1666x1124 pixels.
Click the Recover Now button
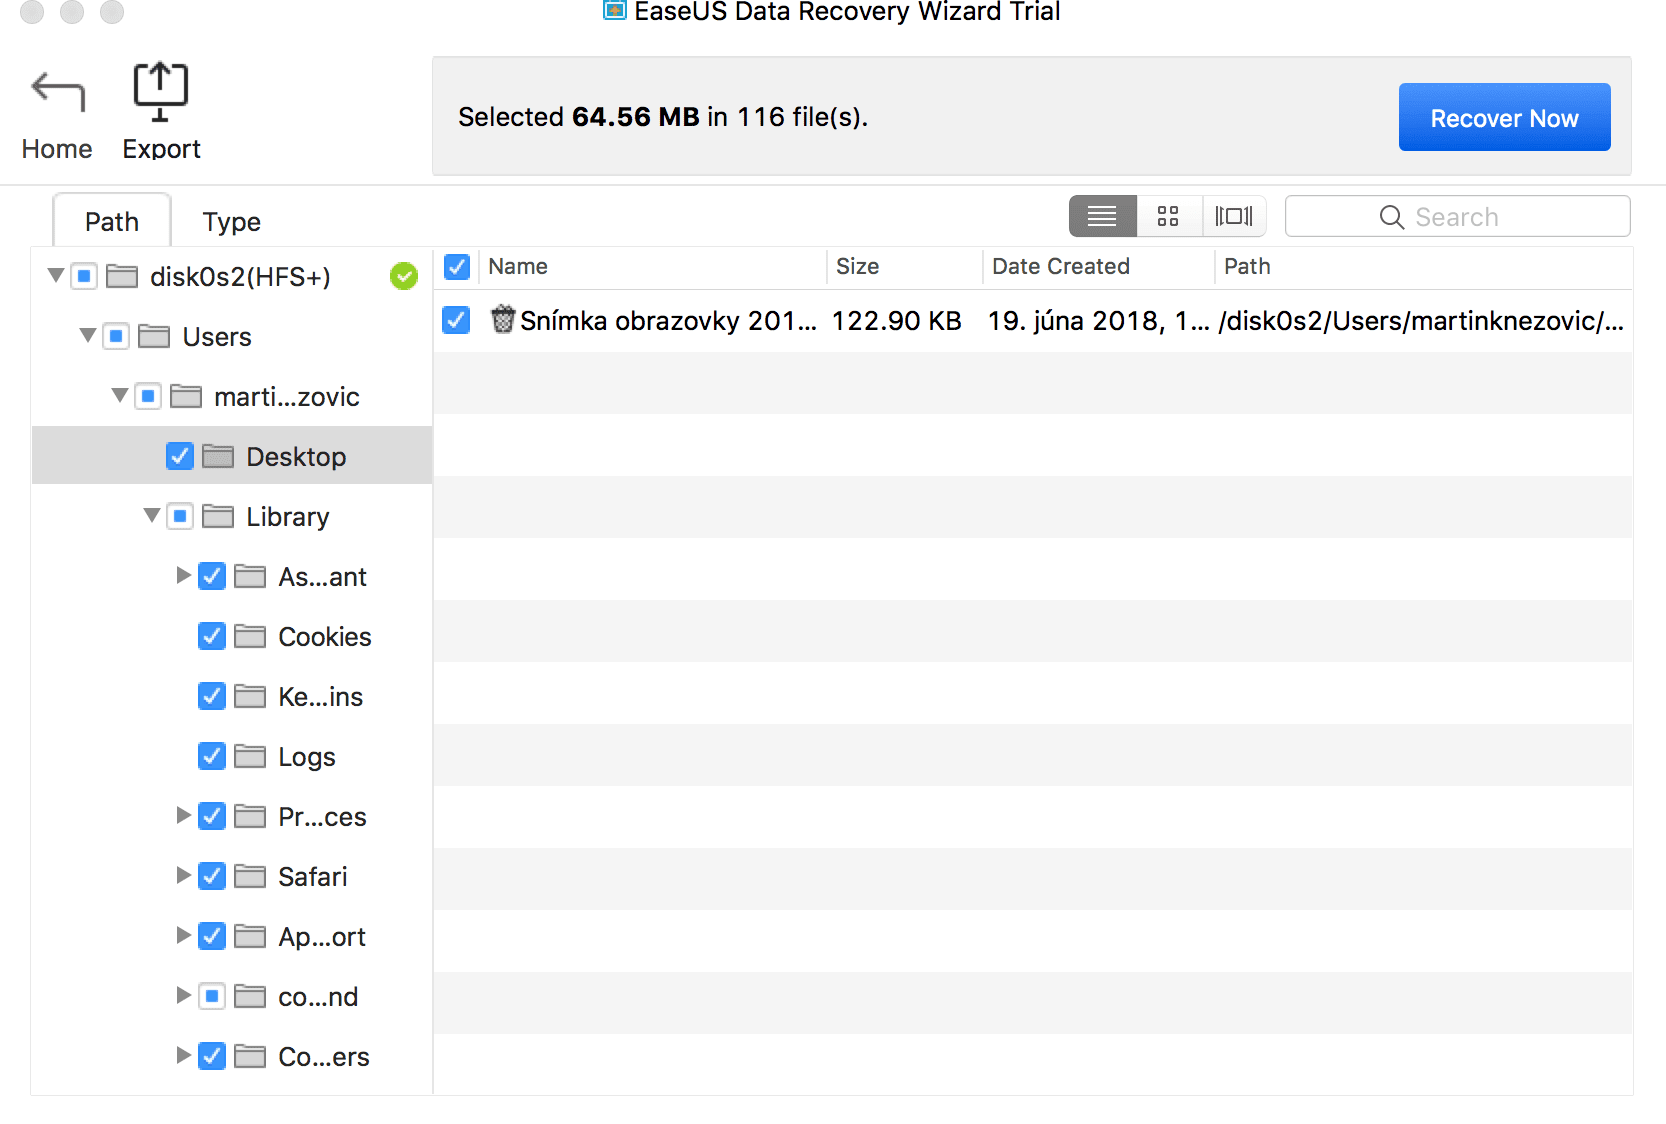coord(1504,117)
